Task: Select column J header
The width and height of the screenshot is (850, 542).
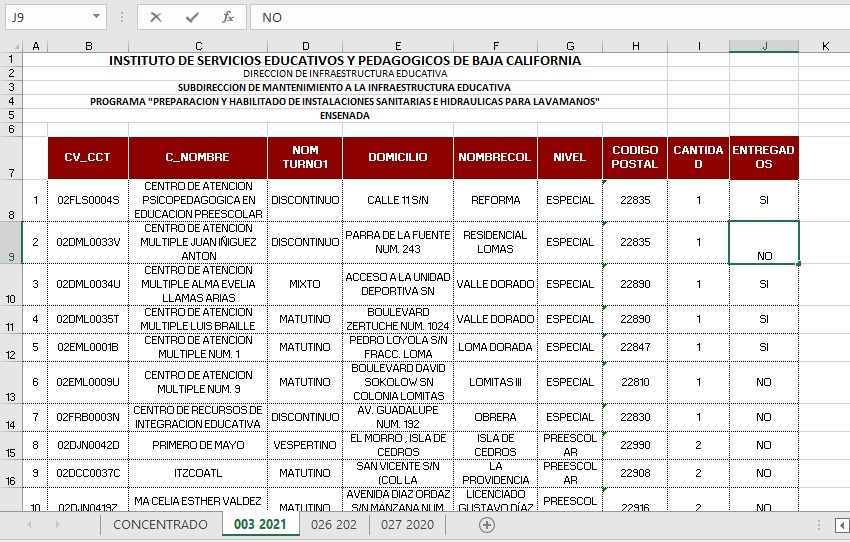Action: pos(764,46)
